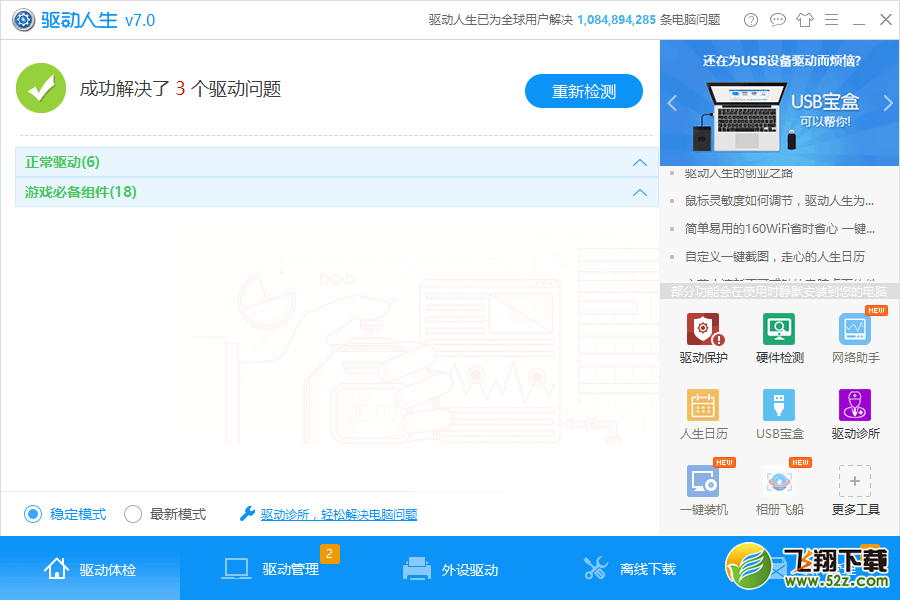
Task: Click the green success checkmark
Action: (x=41, y=88)
